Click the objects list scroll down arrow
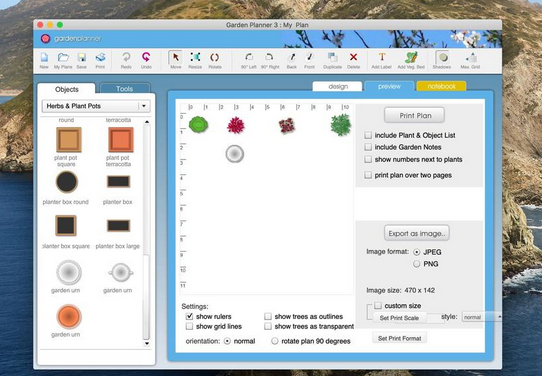The width and height of the screenshot is (542, 376). point(147,343)
